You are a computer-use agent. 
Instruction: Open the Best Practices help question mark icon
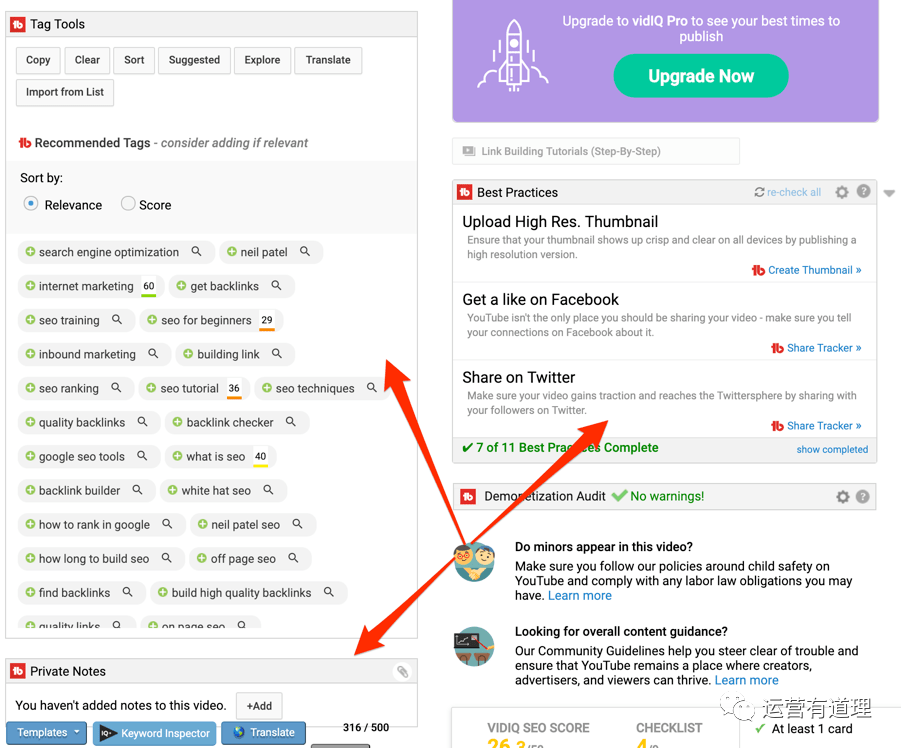863,191
